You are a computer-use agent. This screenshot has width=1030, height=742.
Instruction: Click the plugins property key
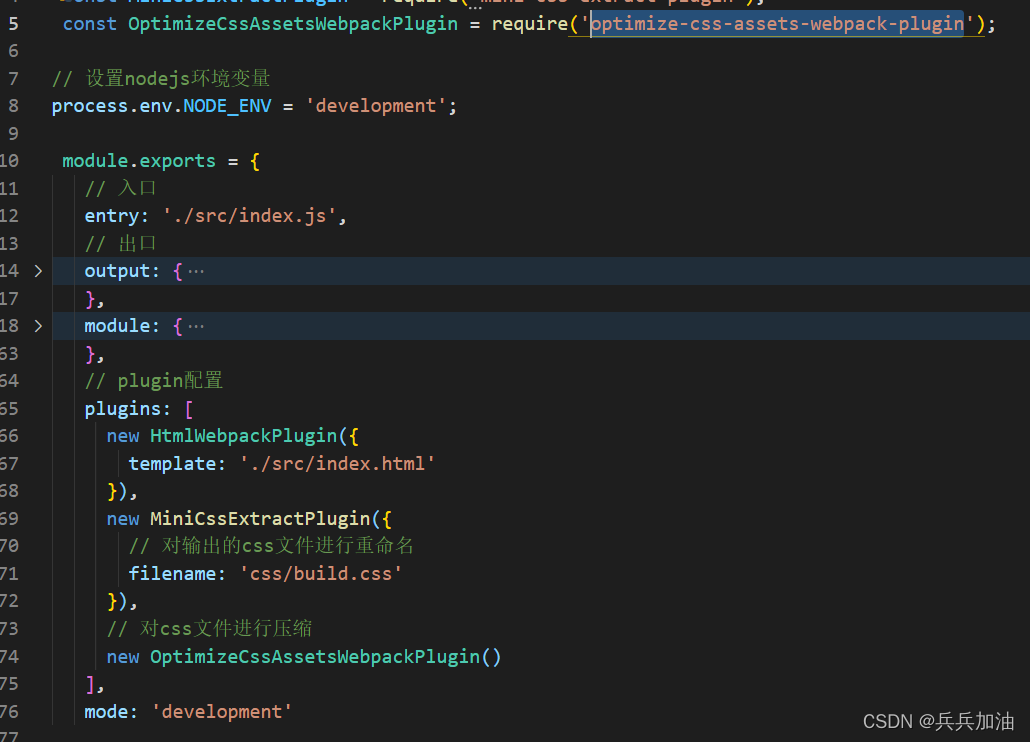tap(123, 409)
